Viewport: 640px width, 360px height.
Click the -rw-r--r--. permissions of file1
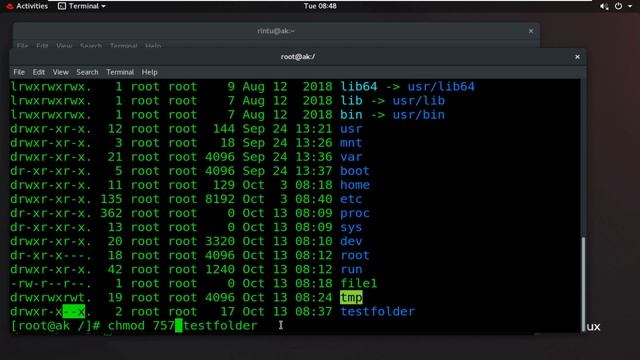tap(51, 284)
